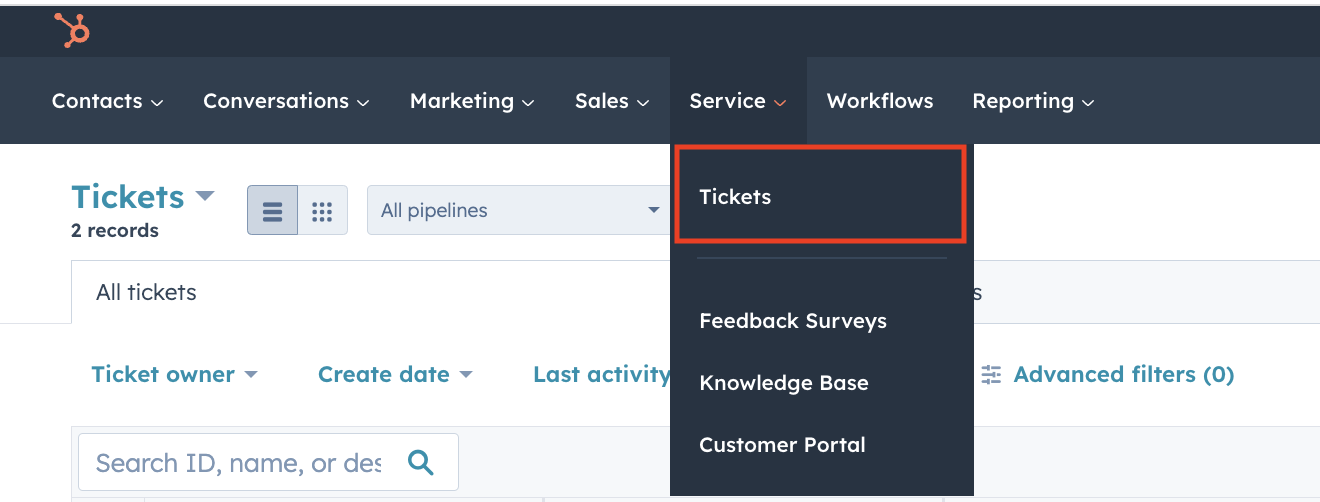The width and height of the screenshot is (1320, 502).
Task: Open the Marketing menu
Action: (472, 101)
